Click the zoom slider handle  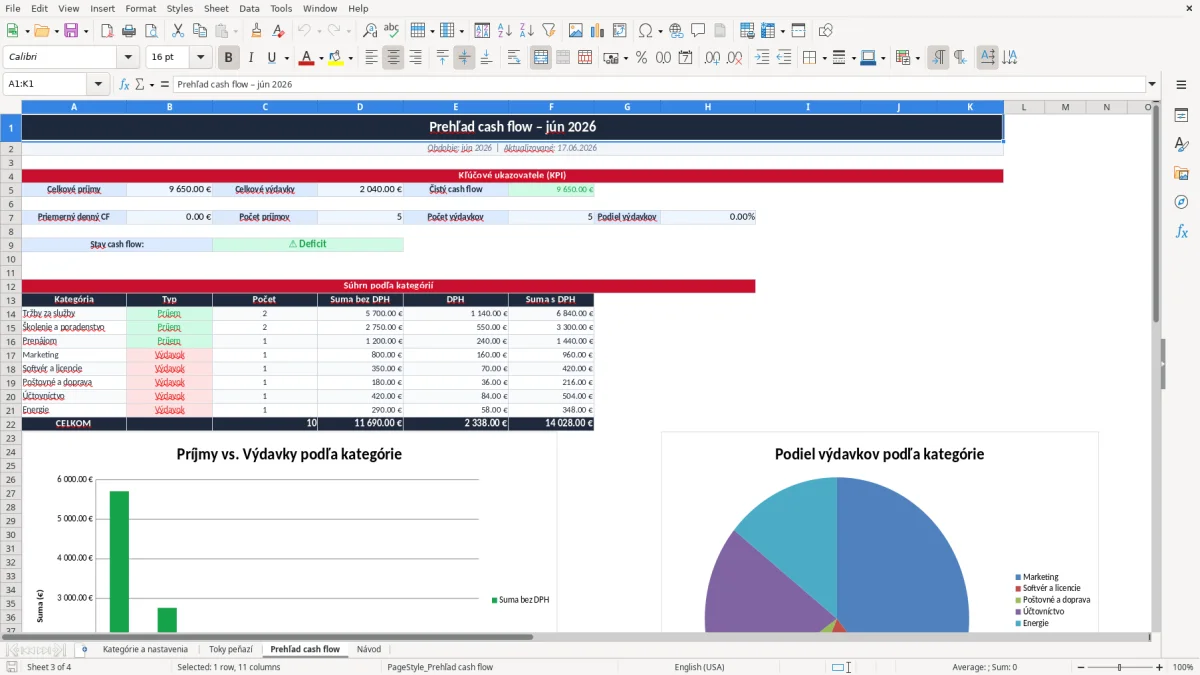click(x=1119, y=667)
